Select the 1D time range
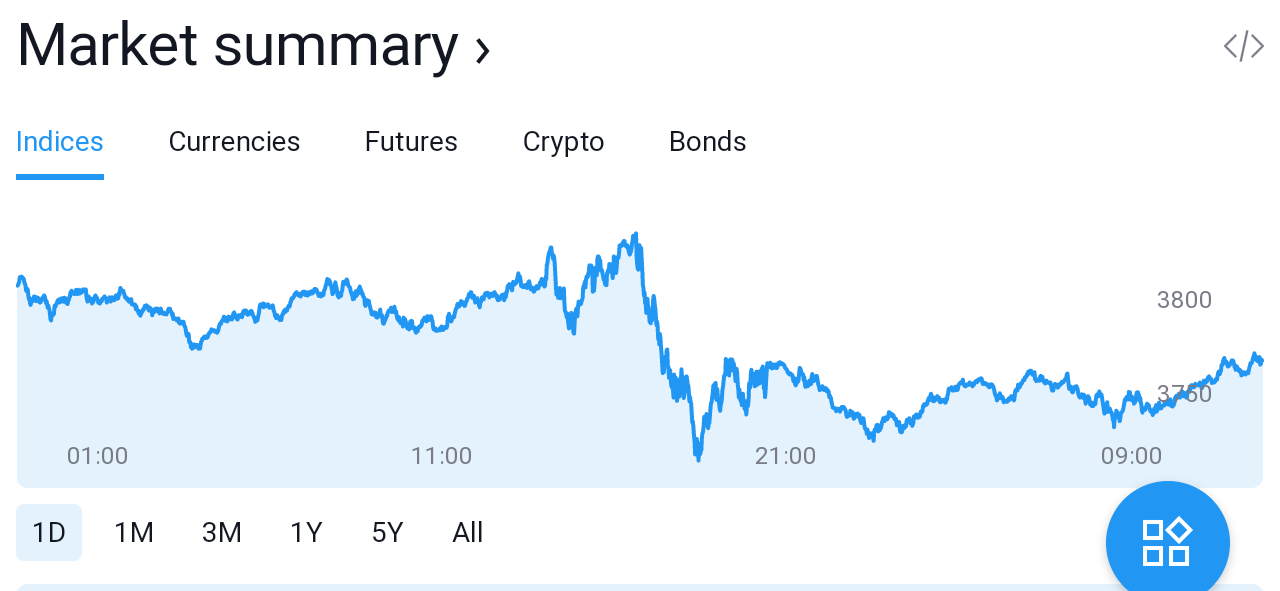 [x=49, y=533]
